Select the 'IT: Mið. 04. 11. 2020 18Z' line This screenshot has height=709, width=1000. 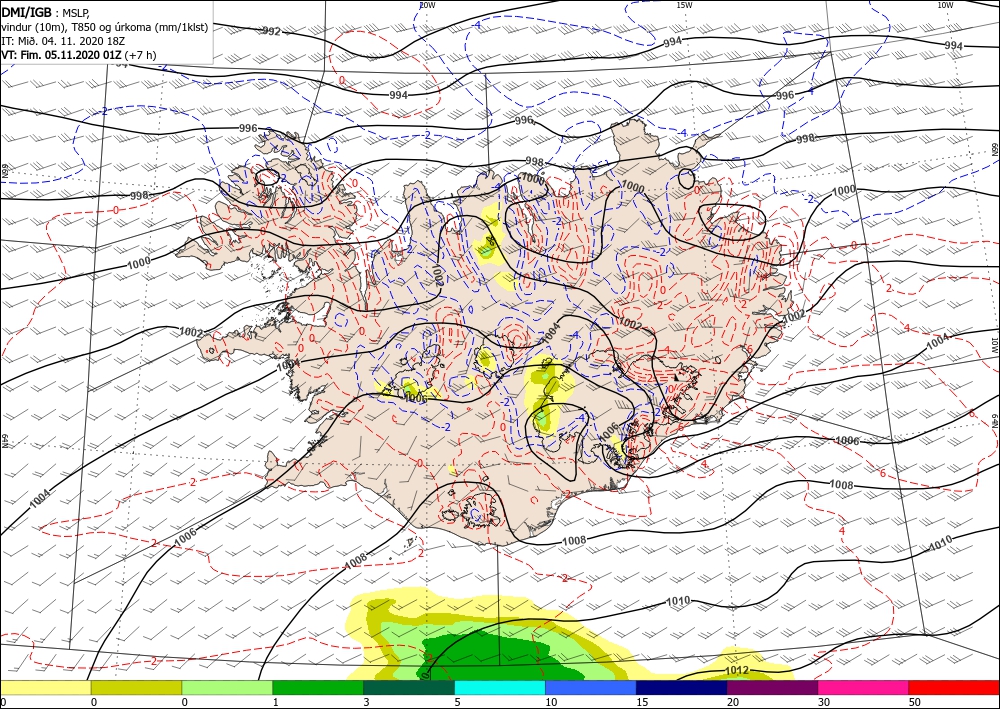(62, 41)
